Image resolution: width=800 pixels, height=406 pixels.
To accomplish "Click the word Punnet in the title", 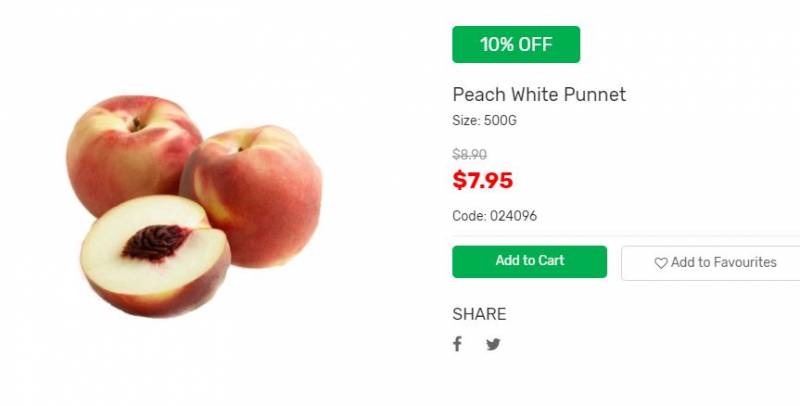I will coord(595,95).
